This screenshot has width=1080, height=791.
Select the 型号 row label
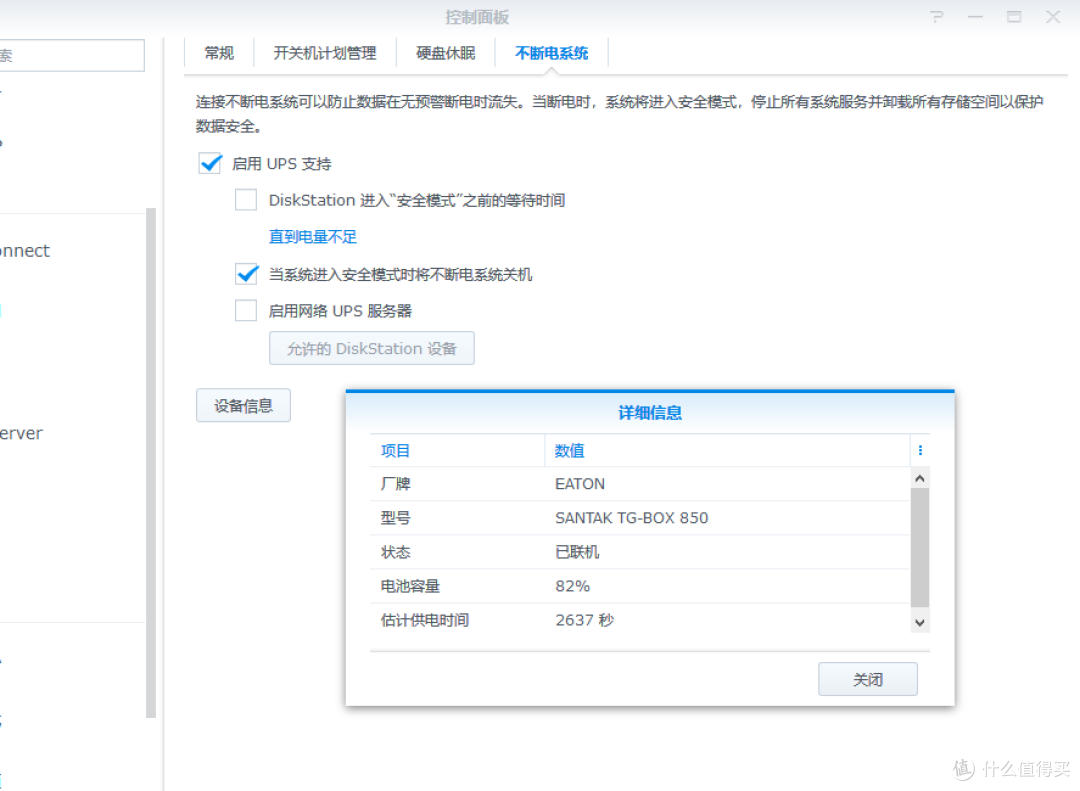coord(395,518)
